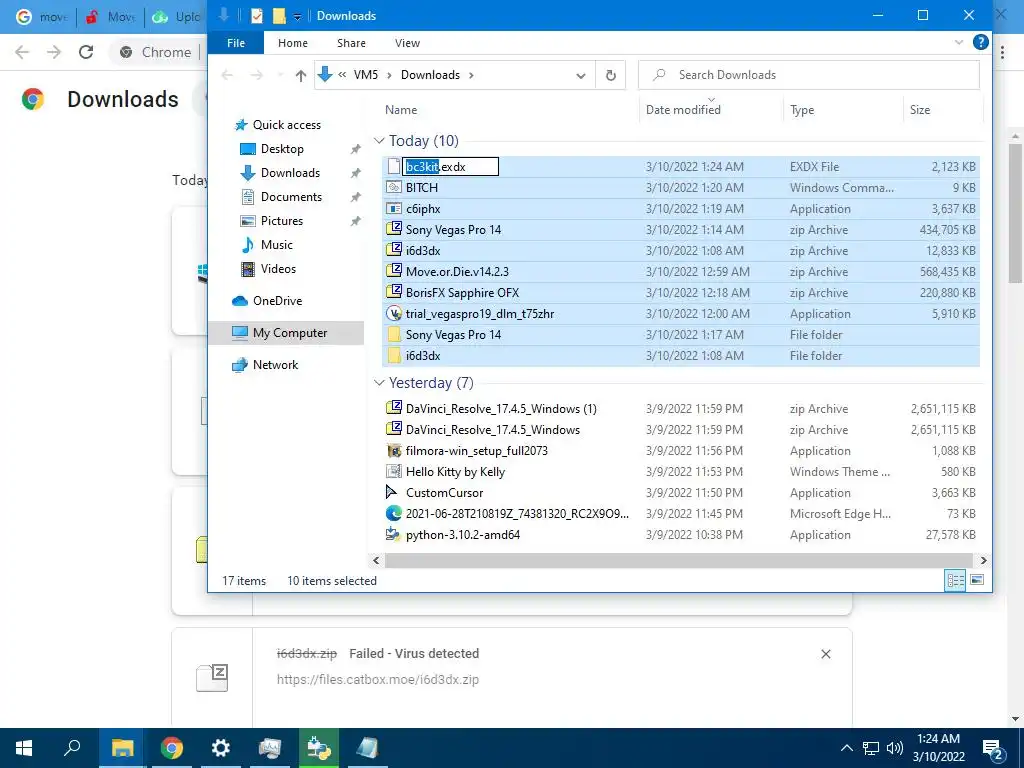Viewport: 1024px width, 768px height.
Task: Open address bar history dropdown
Action: click(x=581, y=75)
